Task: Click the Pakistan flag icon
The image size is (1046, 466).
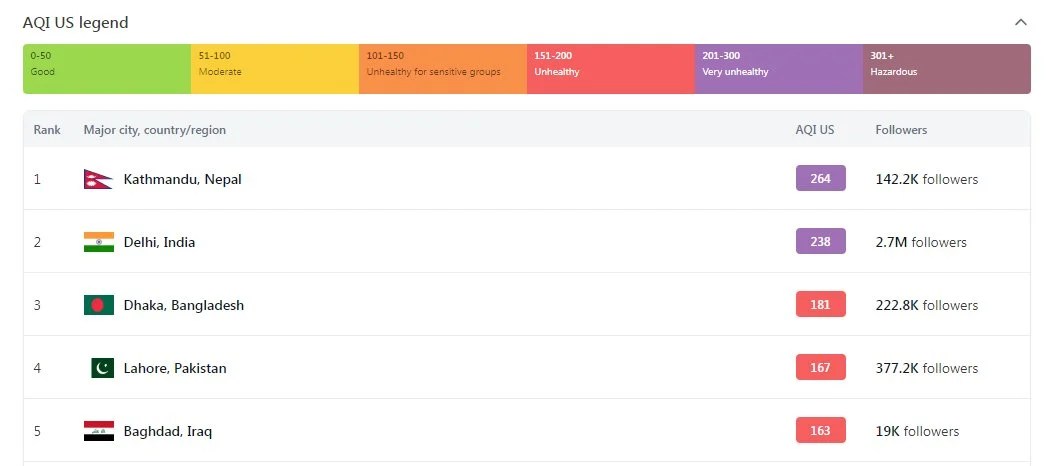Action: 102,368
